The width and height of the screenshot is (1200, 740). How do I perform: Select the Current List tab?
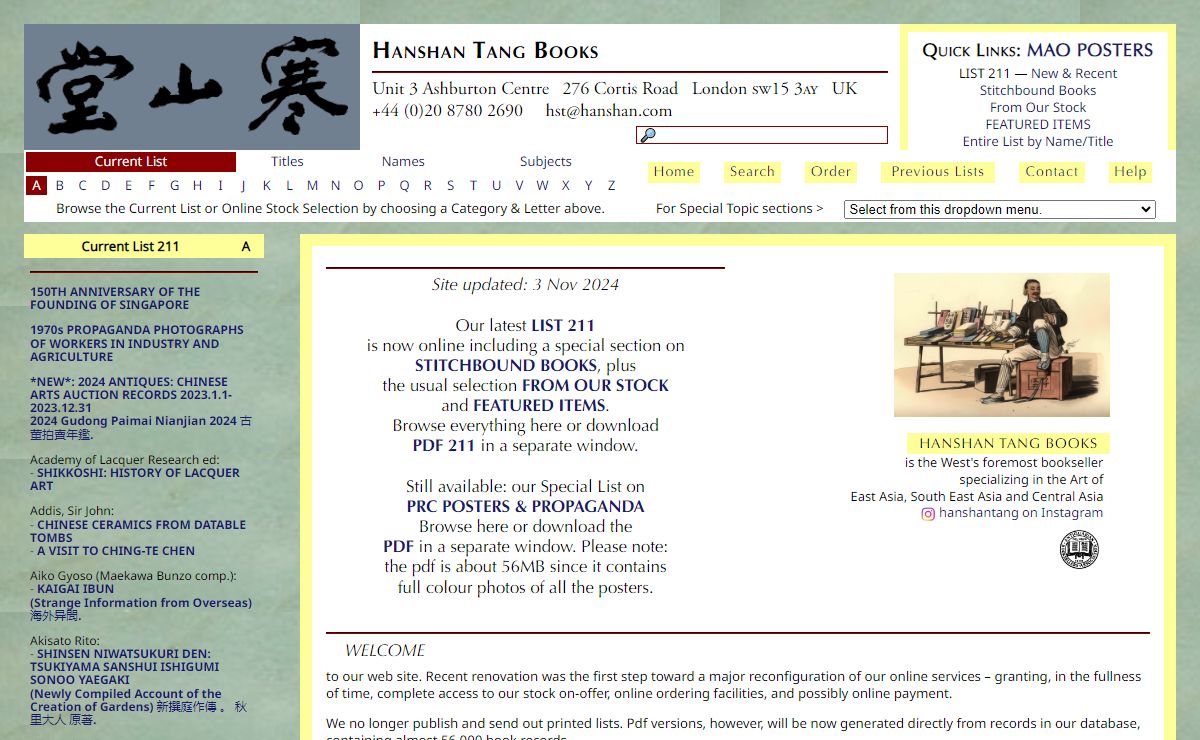(x=131, y=162)
